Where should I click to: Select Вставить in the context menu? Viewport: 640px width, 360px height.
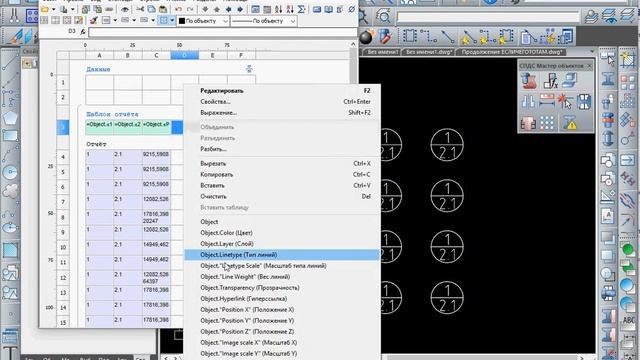coord(282,186)
